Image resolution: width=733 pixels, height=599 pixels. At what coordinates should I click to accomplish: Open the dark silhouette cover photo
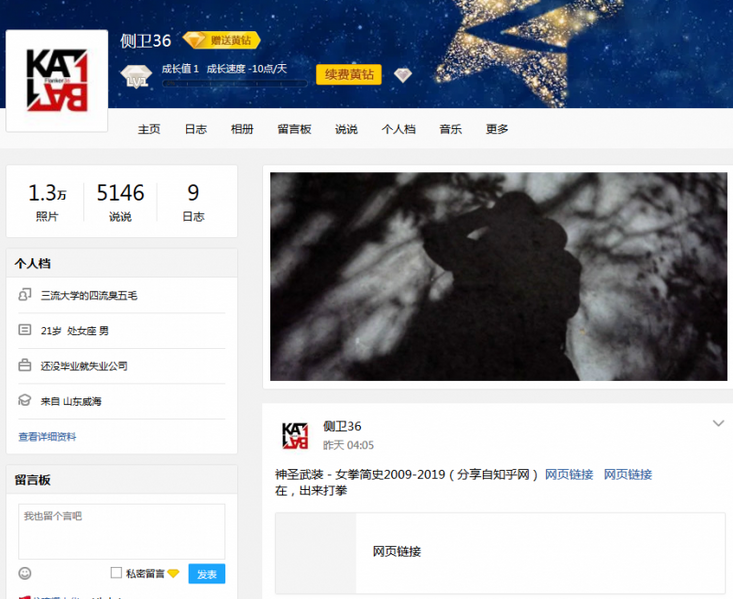pos(498,276)
